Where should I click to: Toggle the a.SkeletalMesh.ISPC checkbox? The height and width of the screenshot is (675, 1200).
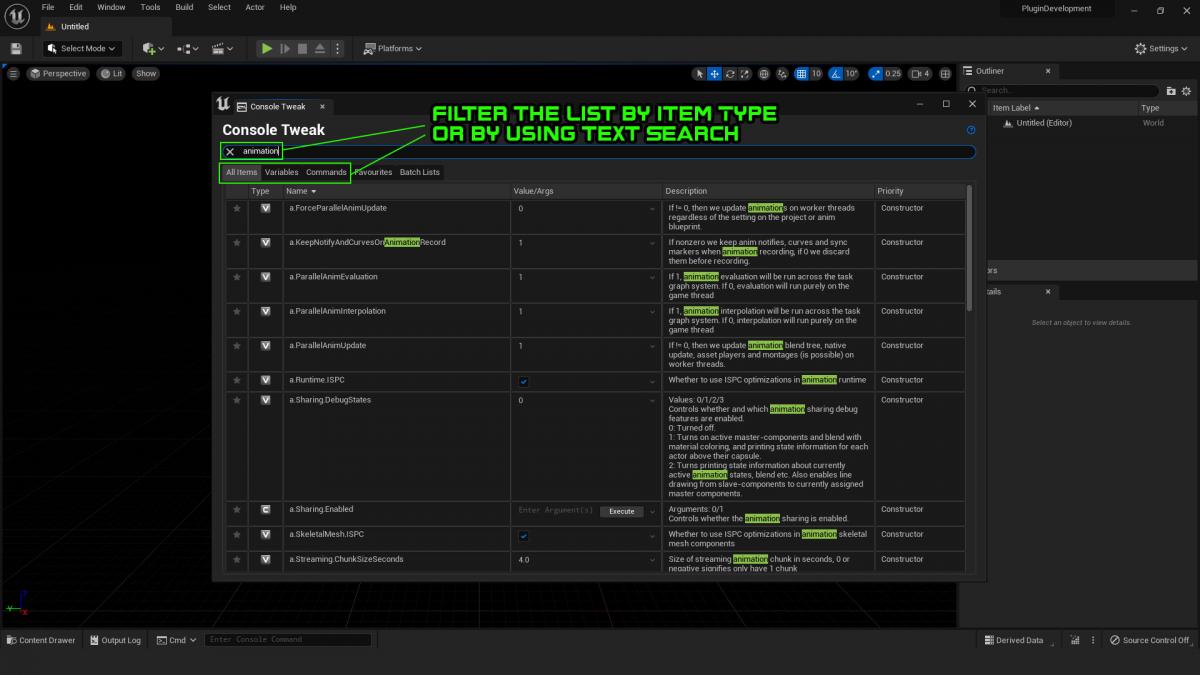(x=524, y=535)
